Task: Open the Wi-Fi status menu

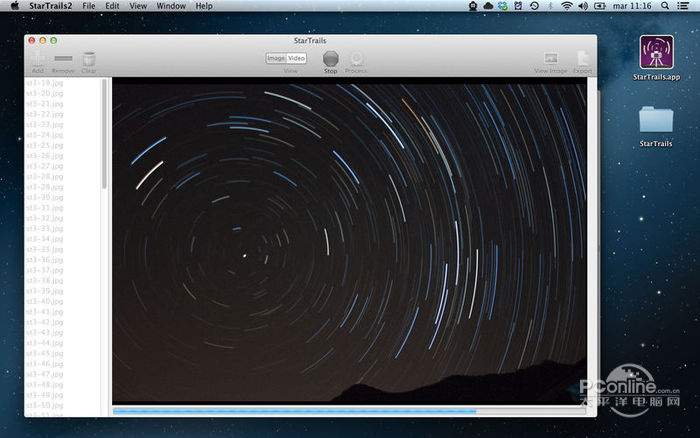Action: click(567, 6)
